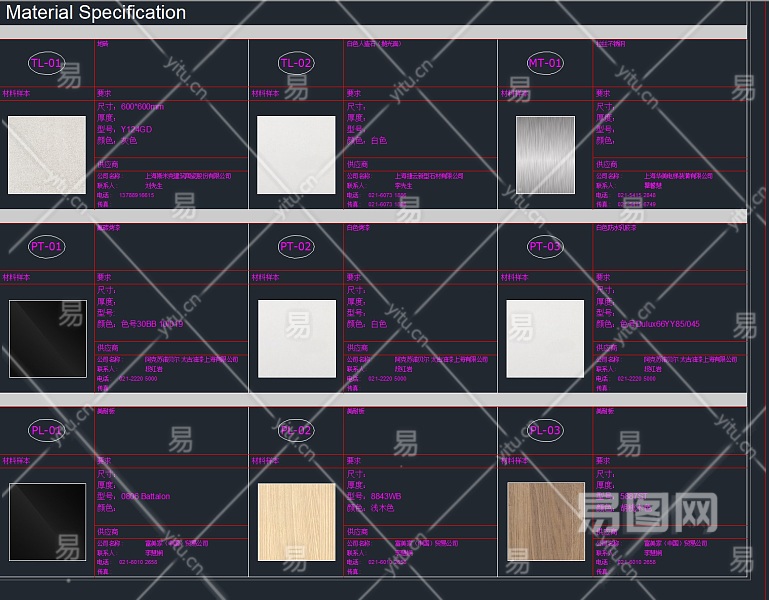Click the PL-02 oval material tag
The image size is (769, 600).
click(x=296, y=430)
